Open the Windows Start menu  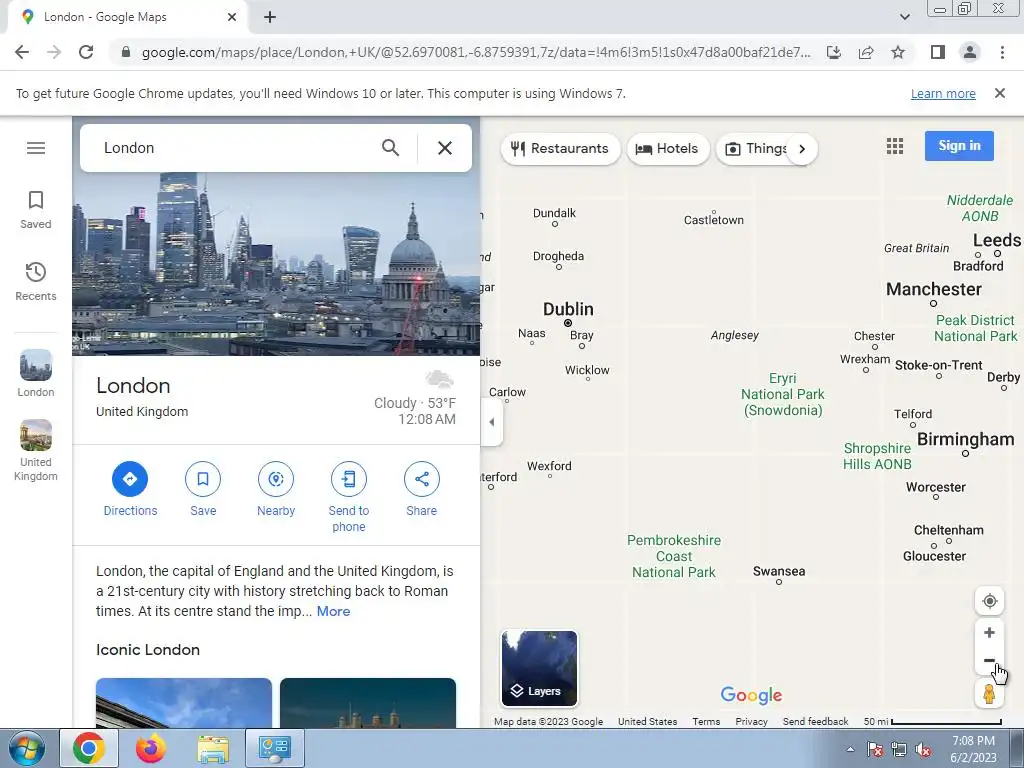[x=26, y=748]
